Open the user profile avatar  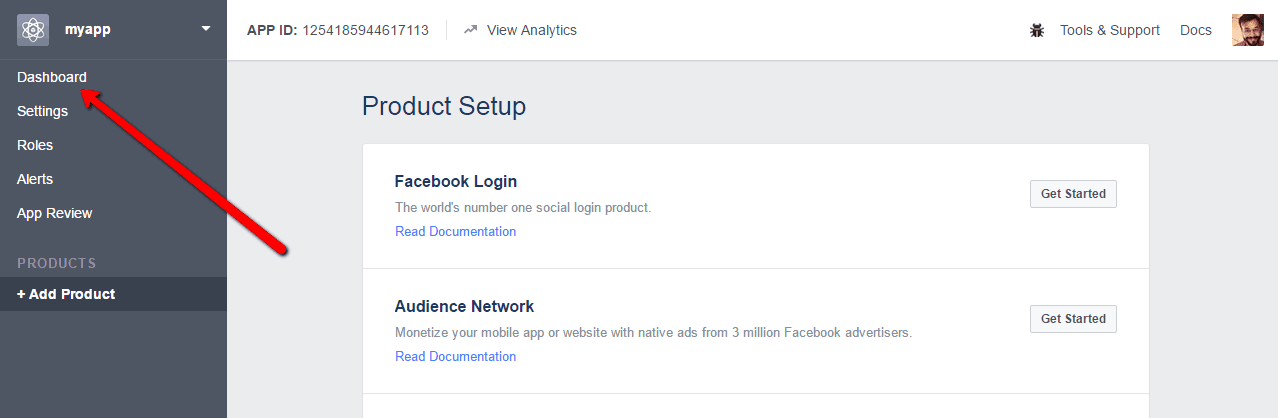pyautogui.click(x=1248, y=30)
